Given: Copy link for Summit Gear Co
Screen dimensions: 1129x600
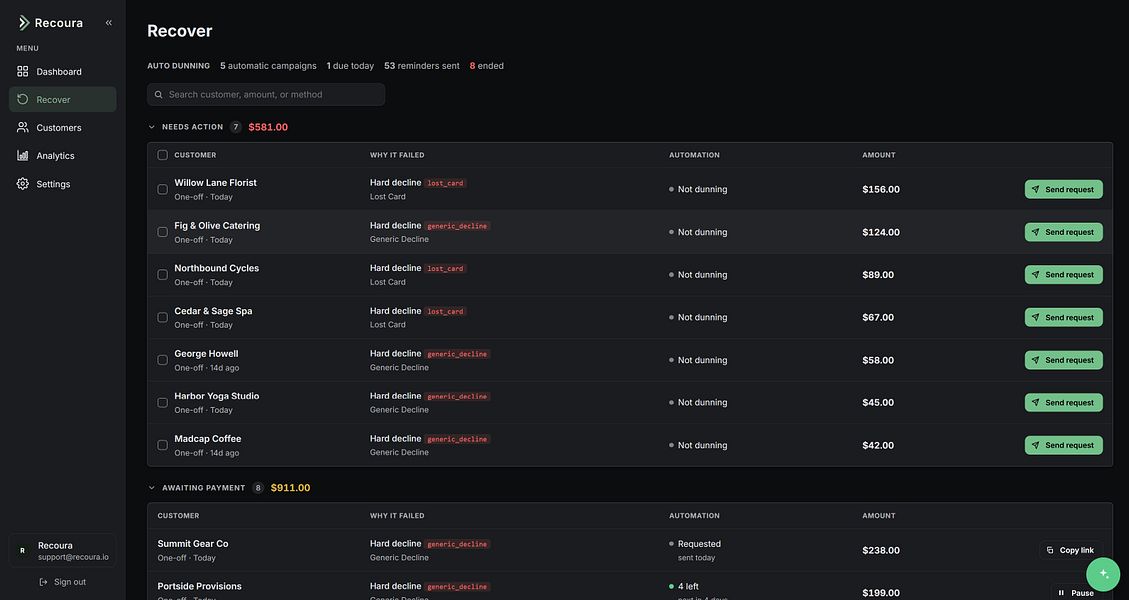Looking at the screenshot, I should pos(1070,550).
